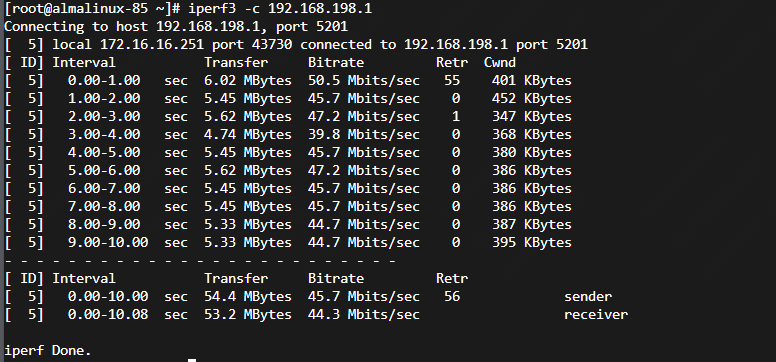The width and height of the screenshot is (776, 362).
Task: Click the 'receiver' label
Action: pyautogui.click(x=596, y=314)
